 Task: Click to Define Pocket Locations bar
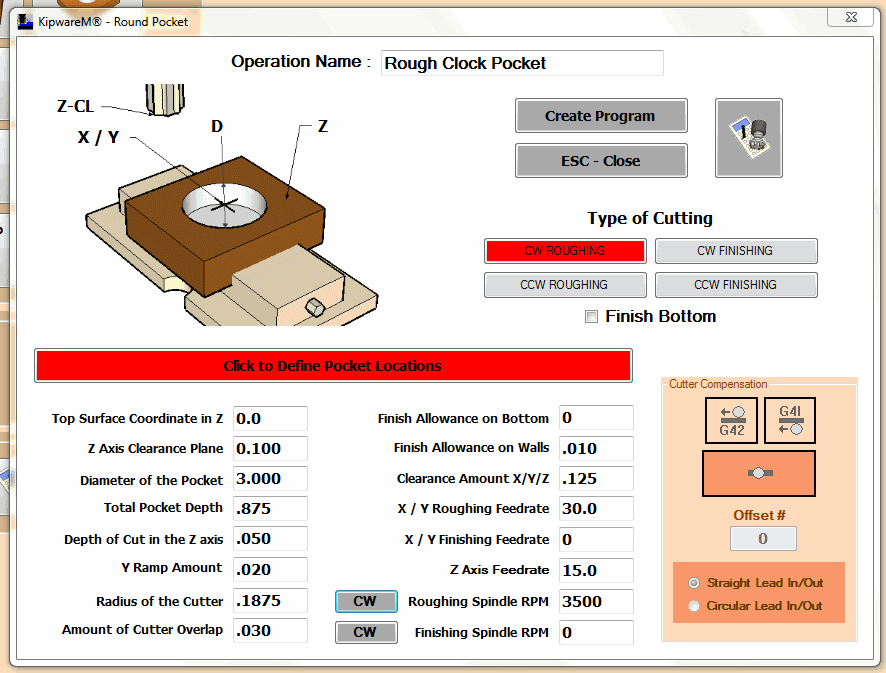pyautogui.click(x=333, y=366)
